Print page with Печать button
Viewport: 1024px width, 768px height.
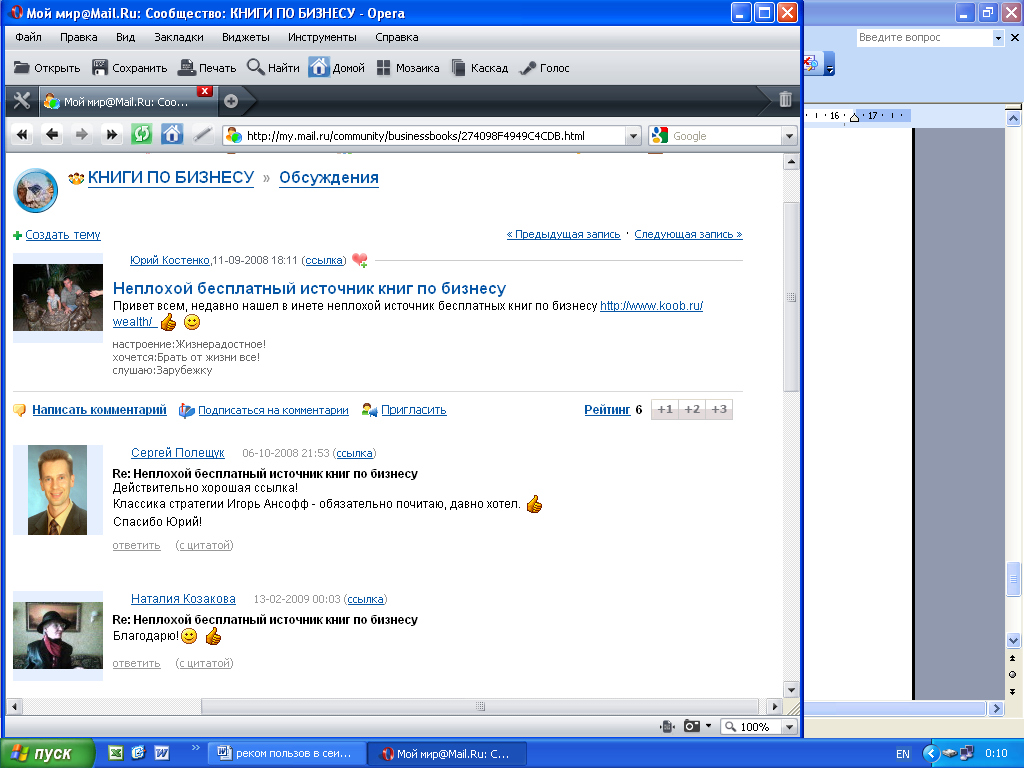coord(207,68)
